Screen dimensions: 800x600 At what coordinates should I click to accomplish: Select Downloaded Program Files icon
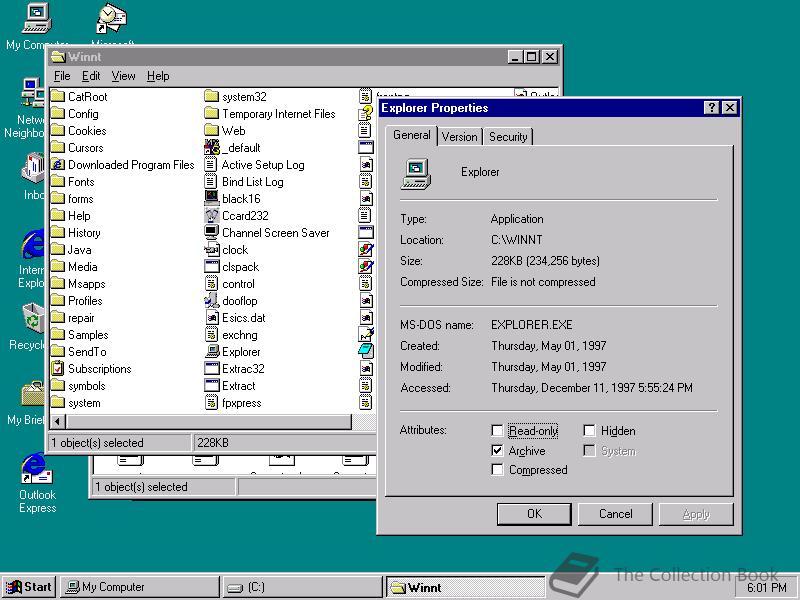[58, 164]
